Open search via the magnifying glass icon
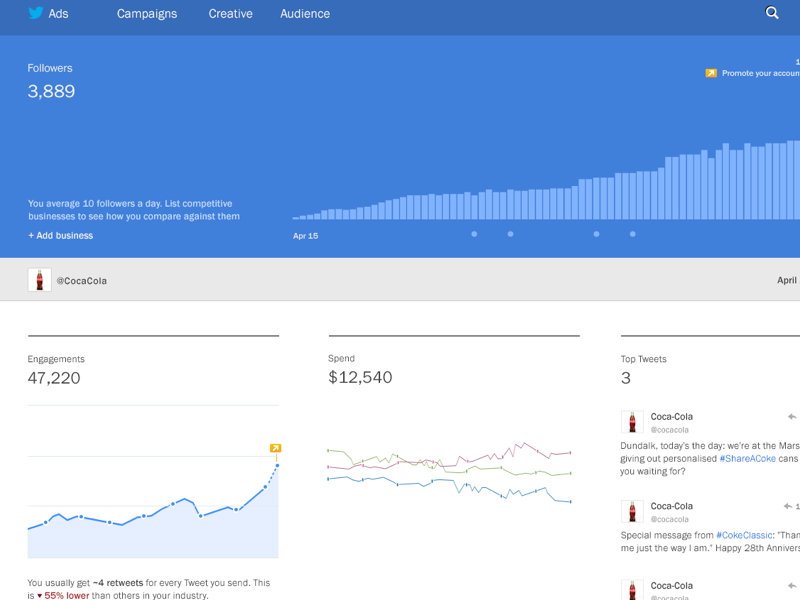The height and width of the screenshot is (600, 800). (x=771, y=13)
